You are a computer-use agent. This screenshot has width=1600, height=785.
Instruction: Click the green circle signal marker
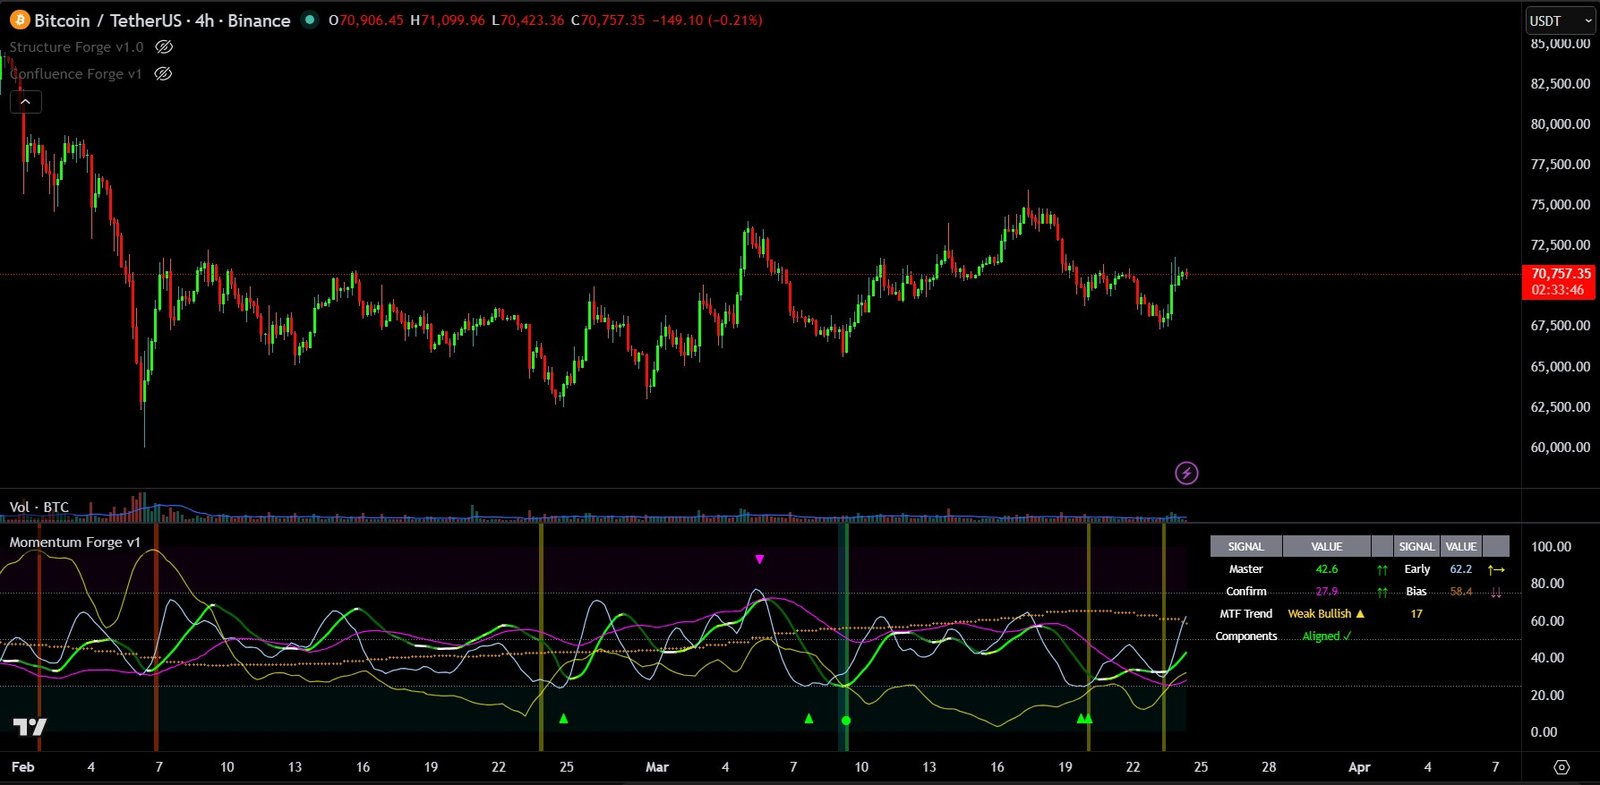846,720
